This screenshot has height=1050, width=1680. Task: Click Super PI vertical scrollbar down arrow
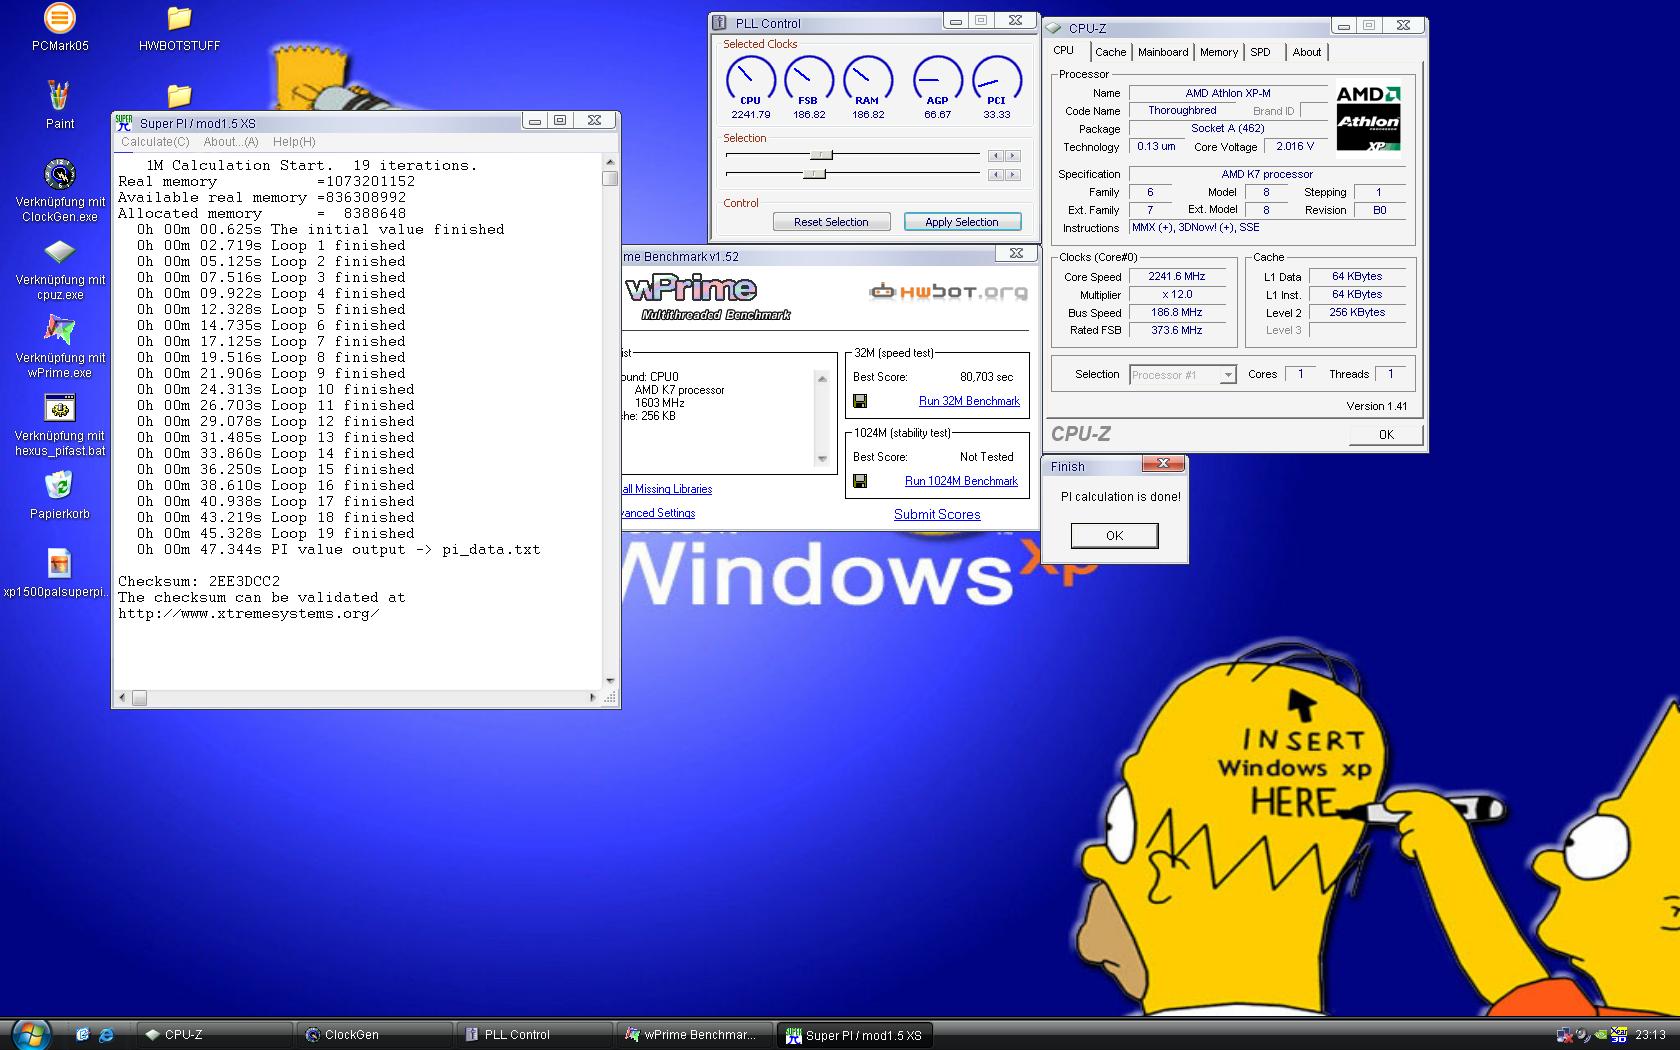(x=610, y=681)
